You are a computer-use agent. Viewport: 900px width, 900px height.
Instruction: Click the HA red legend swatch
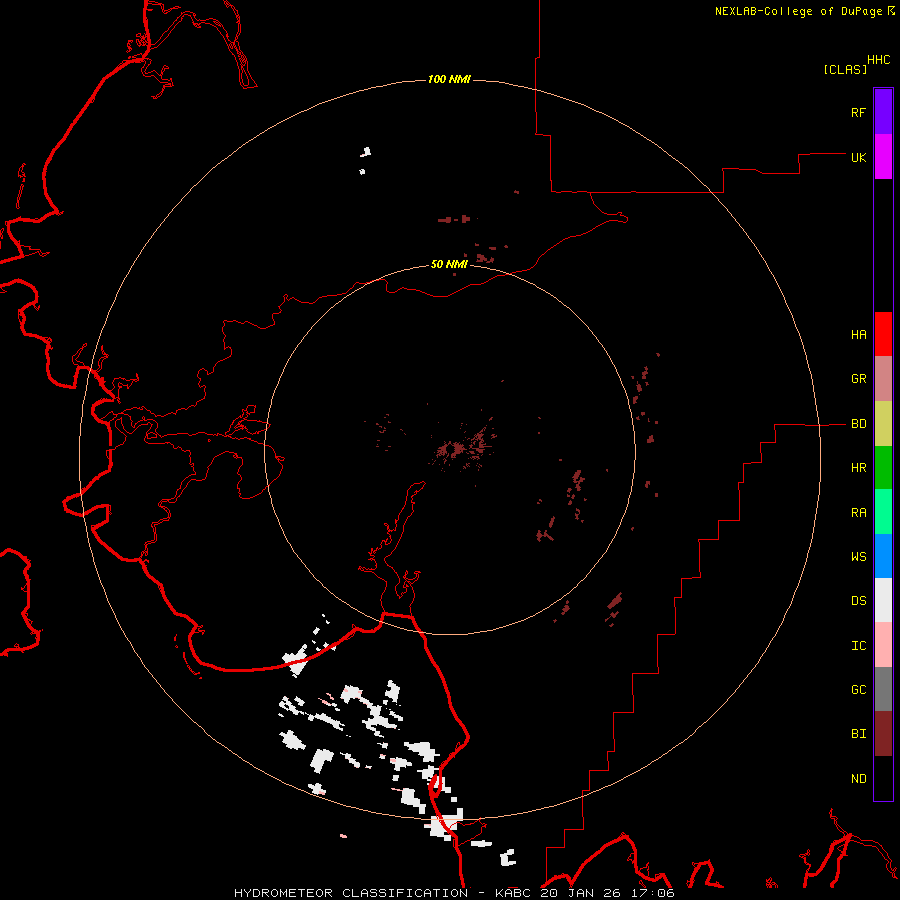pyautogui.click(x=883, y=334)
